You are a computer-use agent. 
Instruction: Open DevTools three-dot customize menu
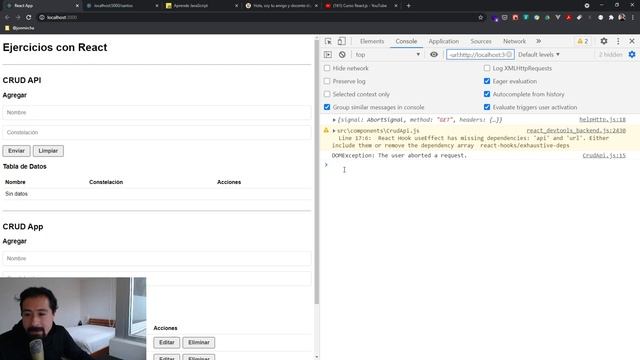coord(618,41)
